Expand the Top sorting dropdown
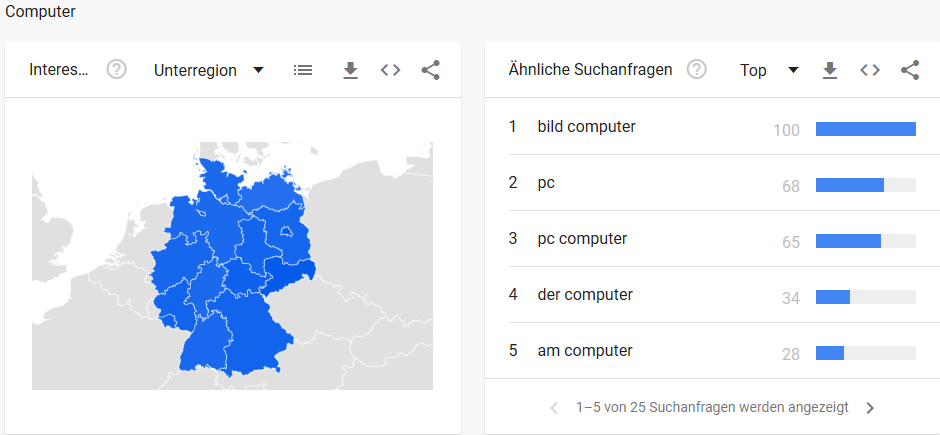Viewport: 940px width, 435px height. [x=769, y=70]
